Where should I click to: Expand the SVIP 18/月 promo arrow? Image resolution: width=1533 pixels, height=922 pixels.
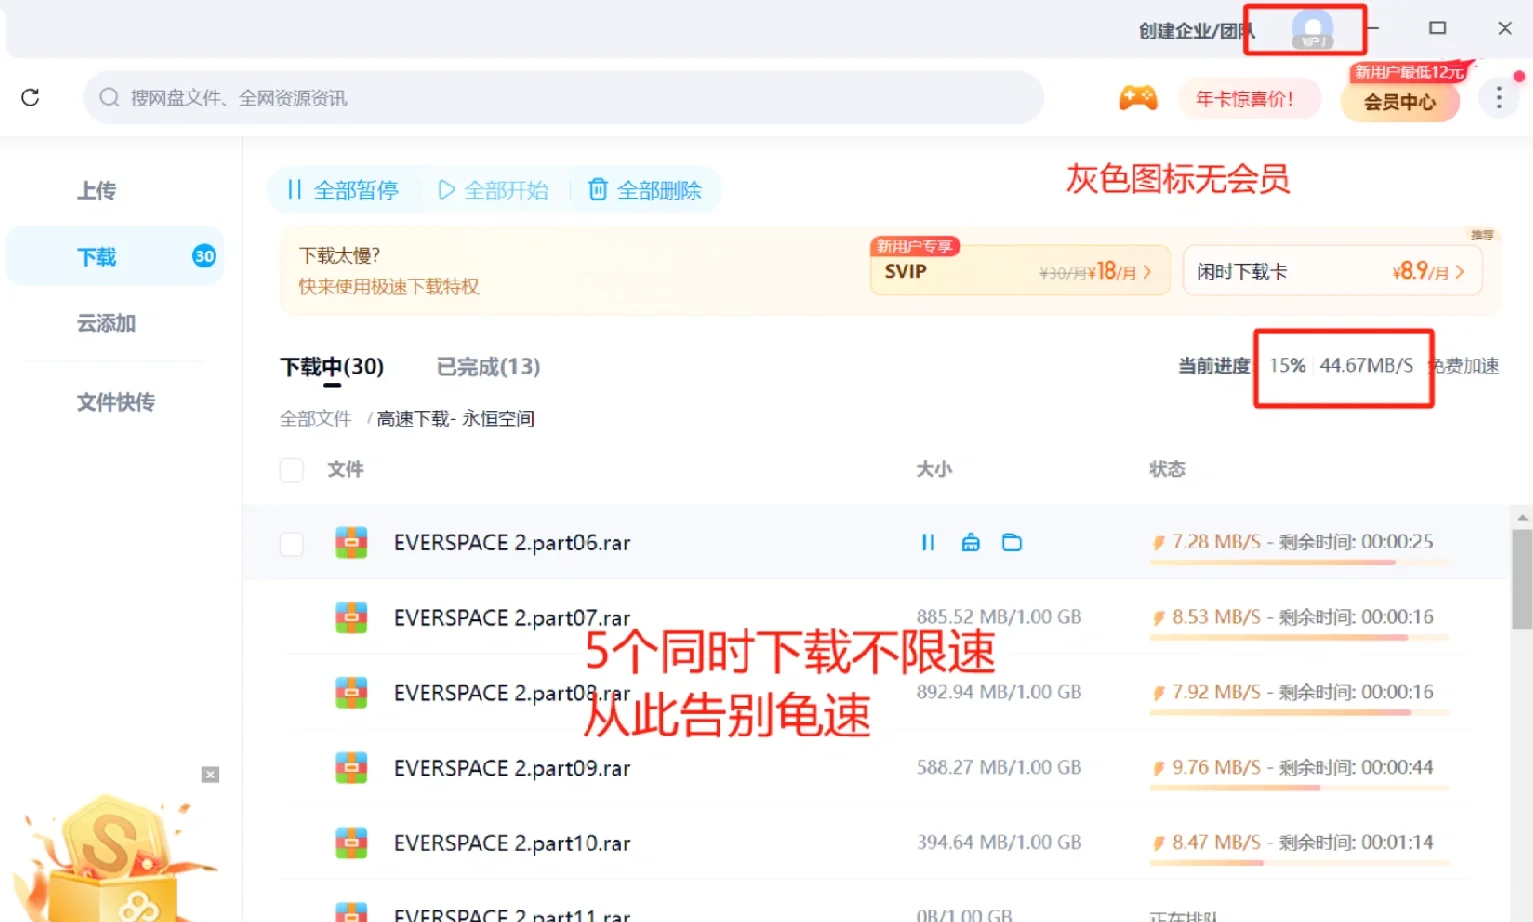(x=1150, y=270)
